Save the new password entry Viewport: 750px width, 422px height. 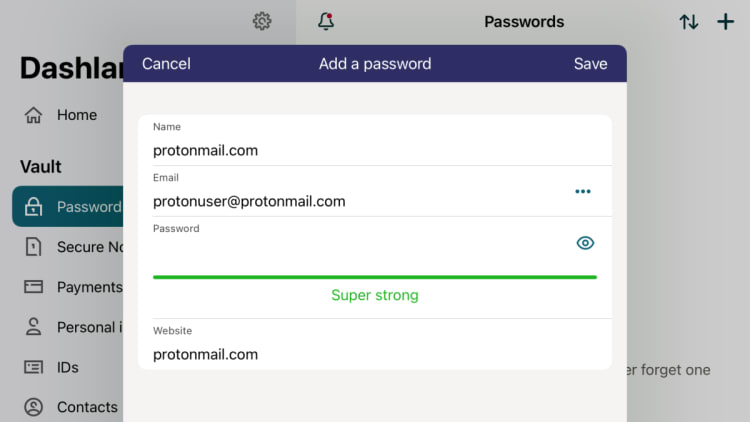[x=590, y=63]
